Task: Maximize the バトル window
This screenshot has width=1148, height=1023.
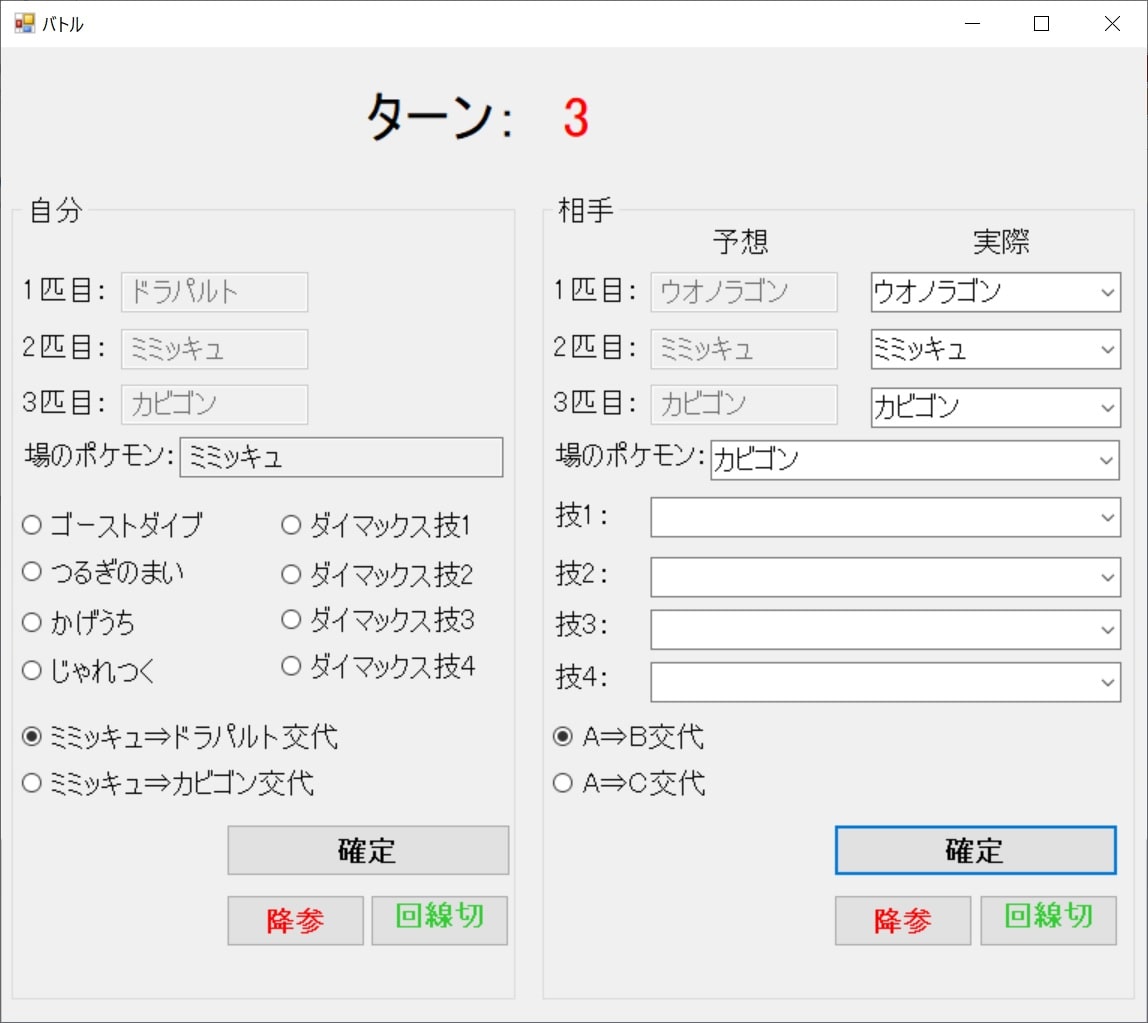Action: pyautogui.click(x=1041, y=23)
